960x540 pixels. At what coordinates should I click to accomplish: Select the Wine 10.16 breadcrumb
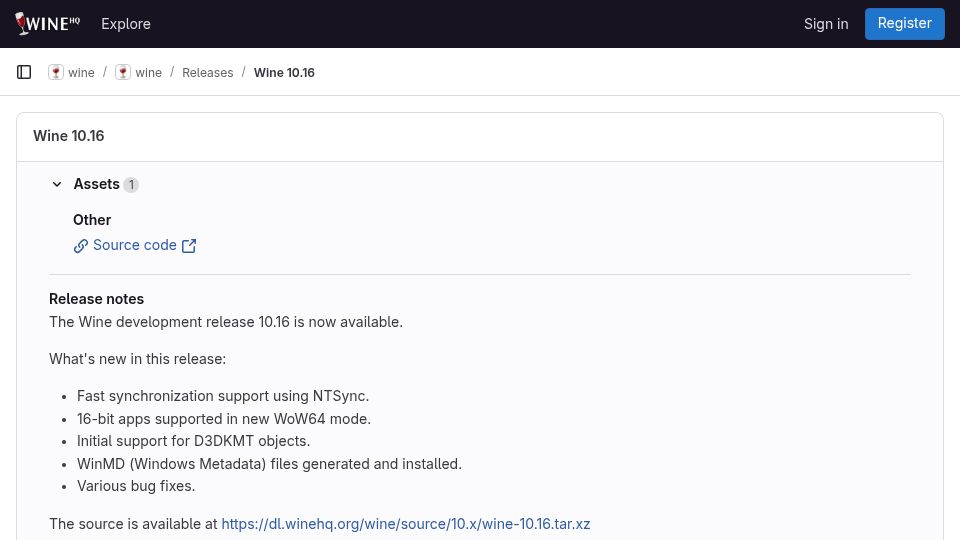pos(284,72)
